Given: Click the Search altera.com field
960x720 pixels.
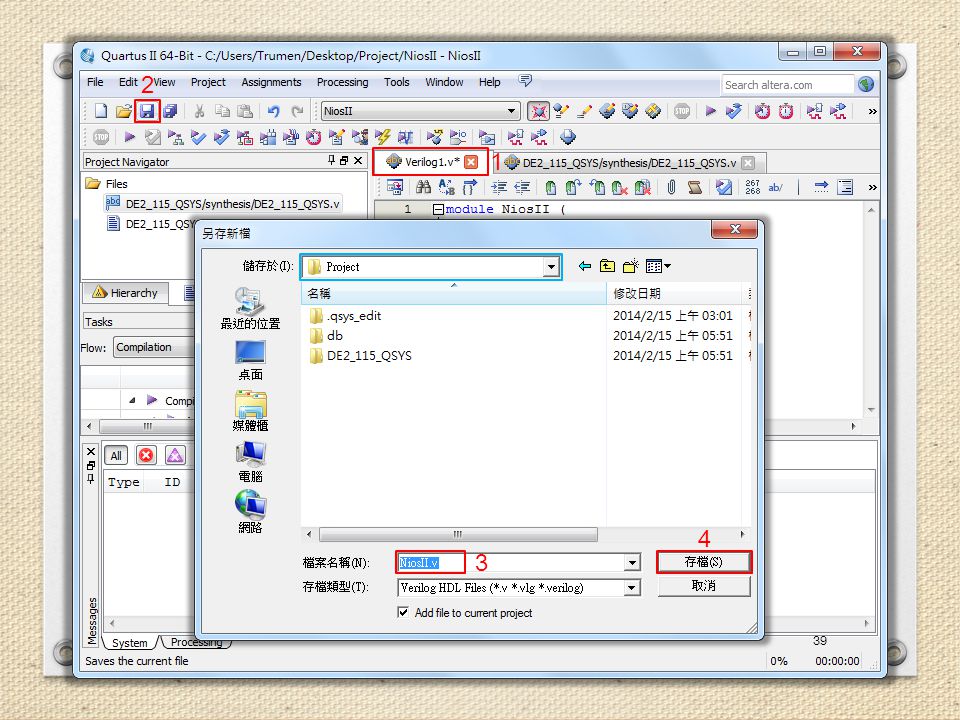Looking at the screenshot, I should tap(787, 85).
